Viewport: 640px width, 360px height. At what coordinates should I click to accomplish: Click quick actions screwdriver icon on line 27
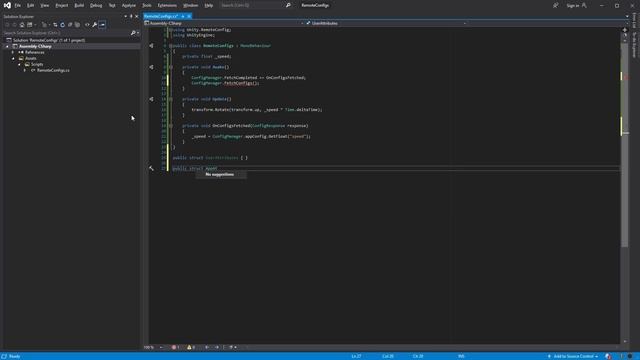(x=151, y=168)
